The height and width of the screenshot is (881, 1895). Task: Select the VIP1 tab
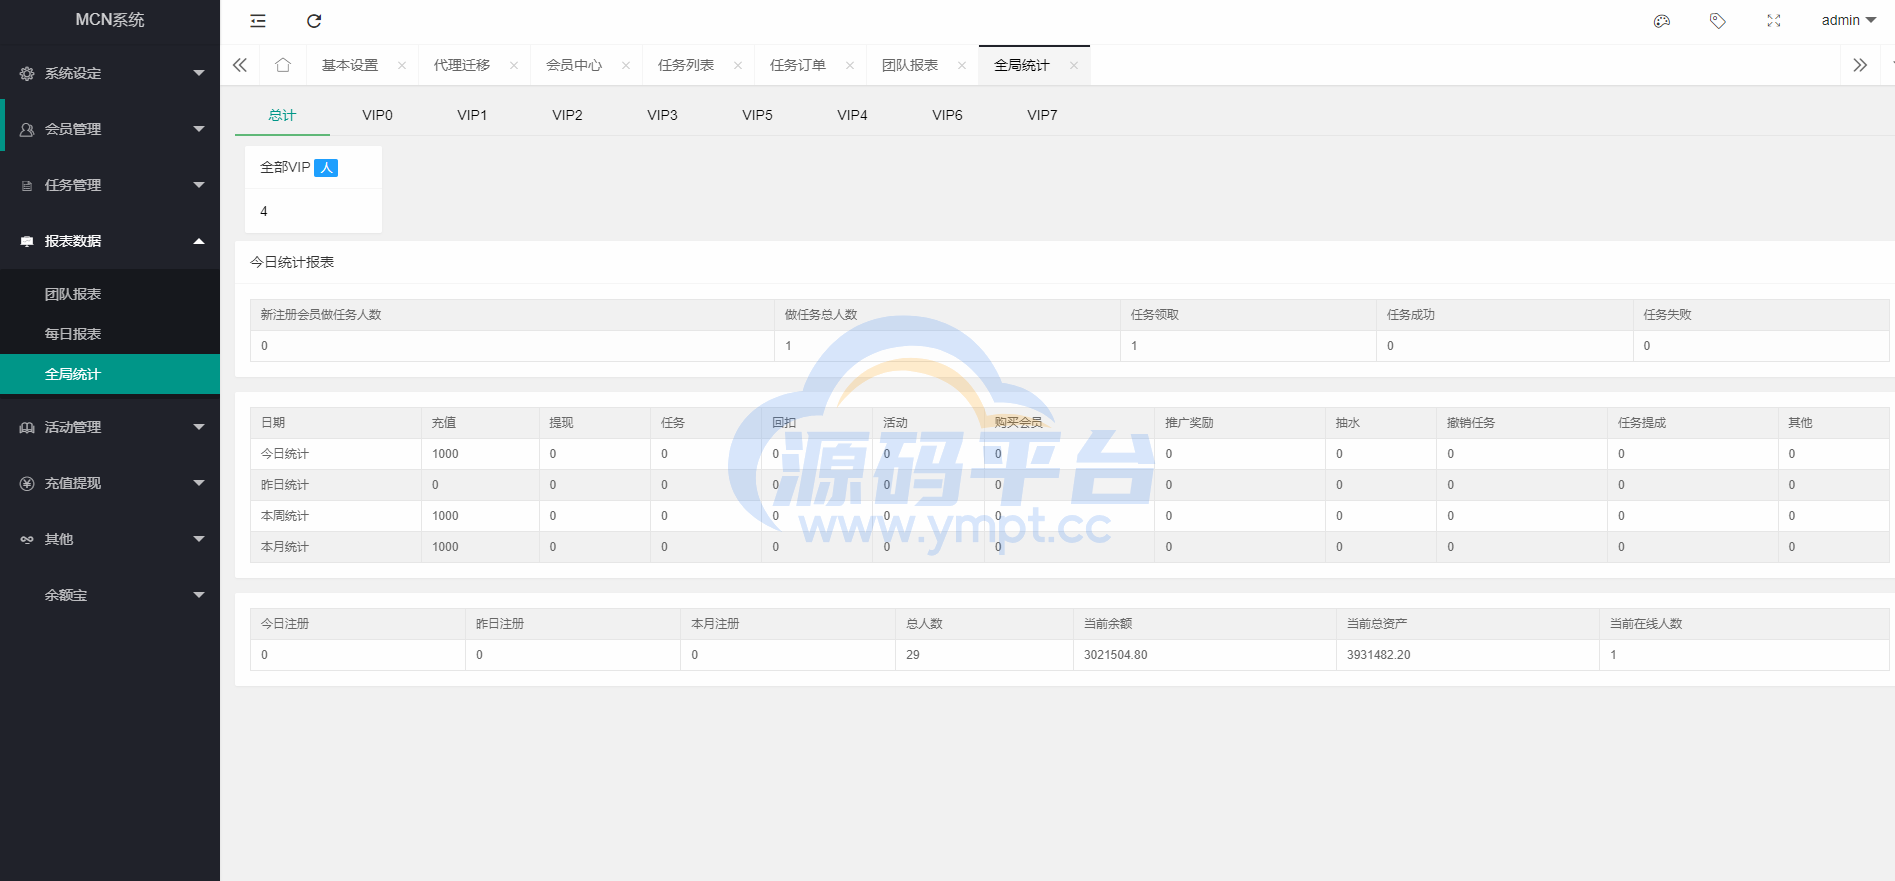472,115
